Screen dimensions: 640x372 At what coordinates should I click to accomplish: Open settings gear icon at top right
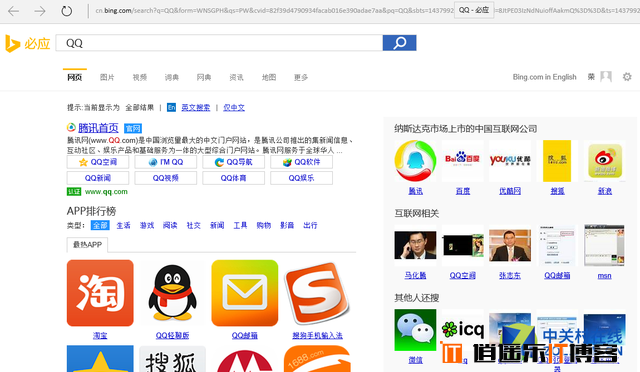(x=627, y=77)
